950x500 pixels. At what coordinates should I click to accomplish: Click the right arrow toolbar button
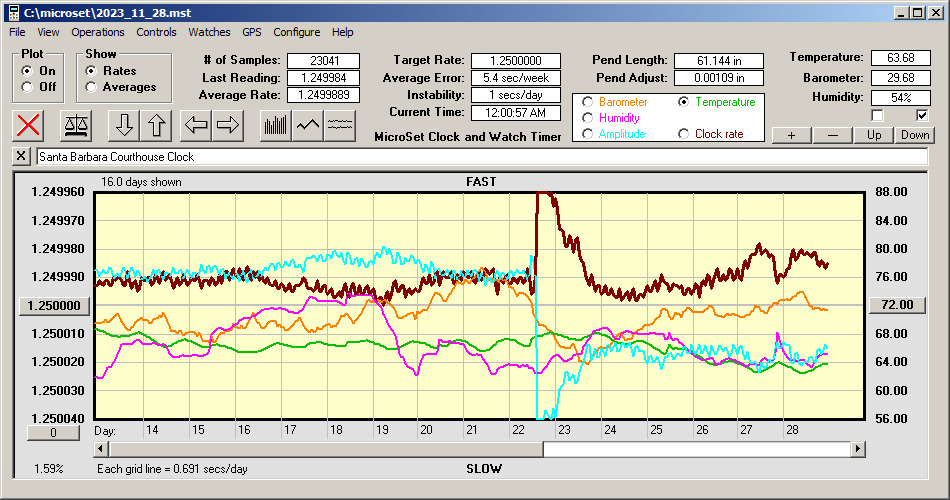point(228,125)
